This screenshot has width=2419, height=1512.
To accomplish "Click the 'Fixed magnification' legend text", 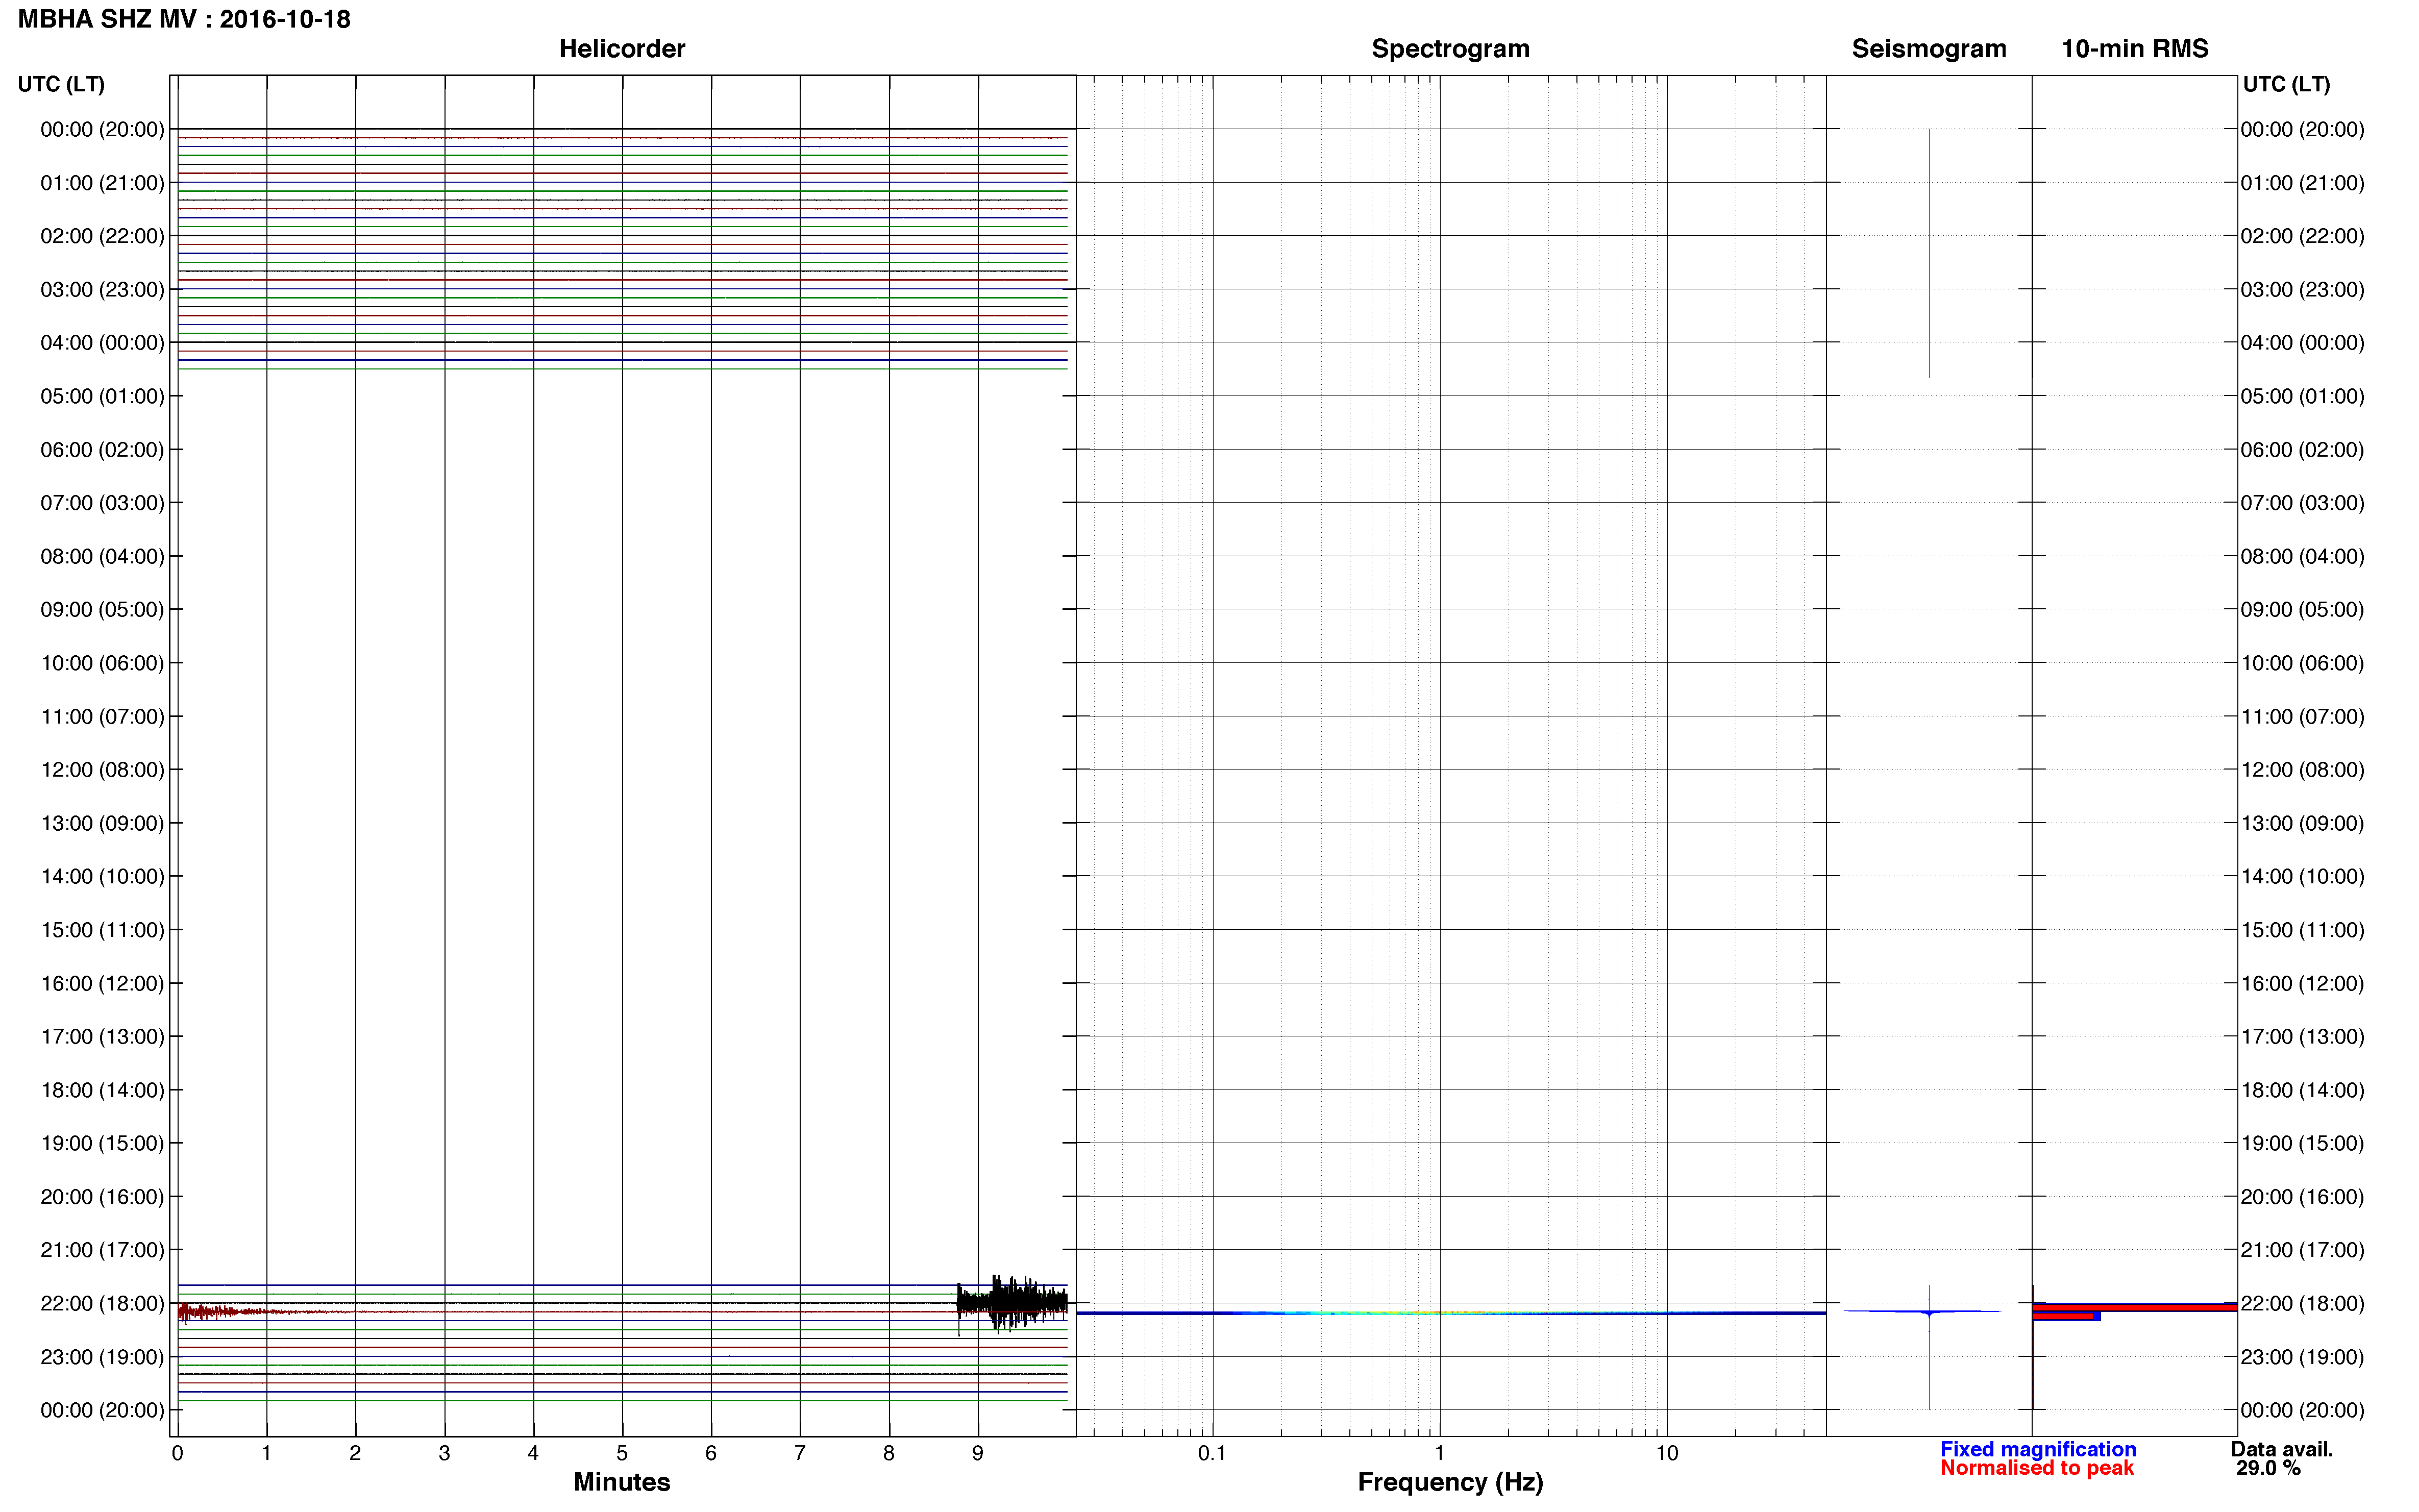I will 2038,1449.
